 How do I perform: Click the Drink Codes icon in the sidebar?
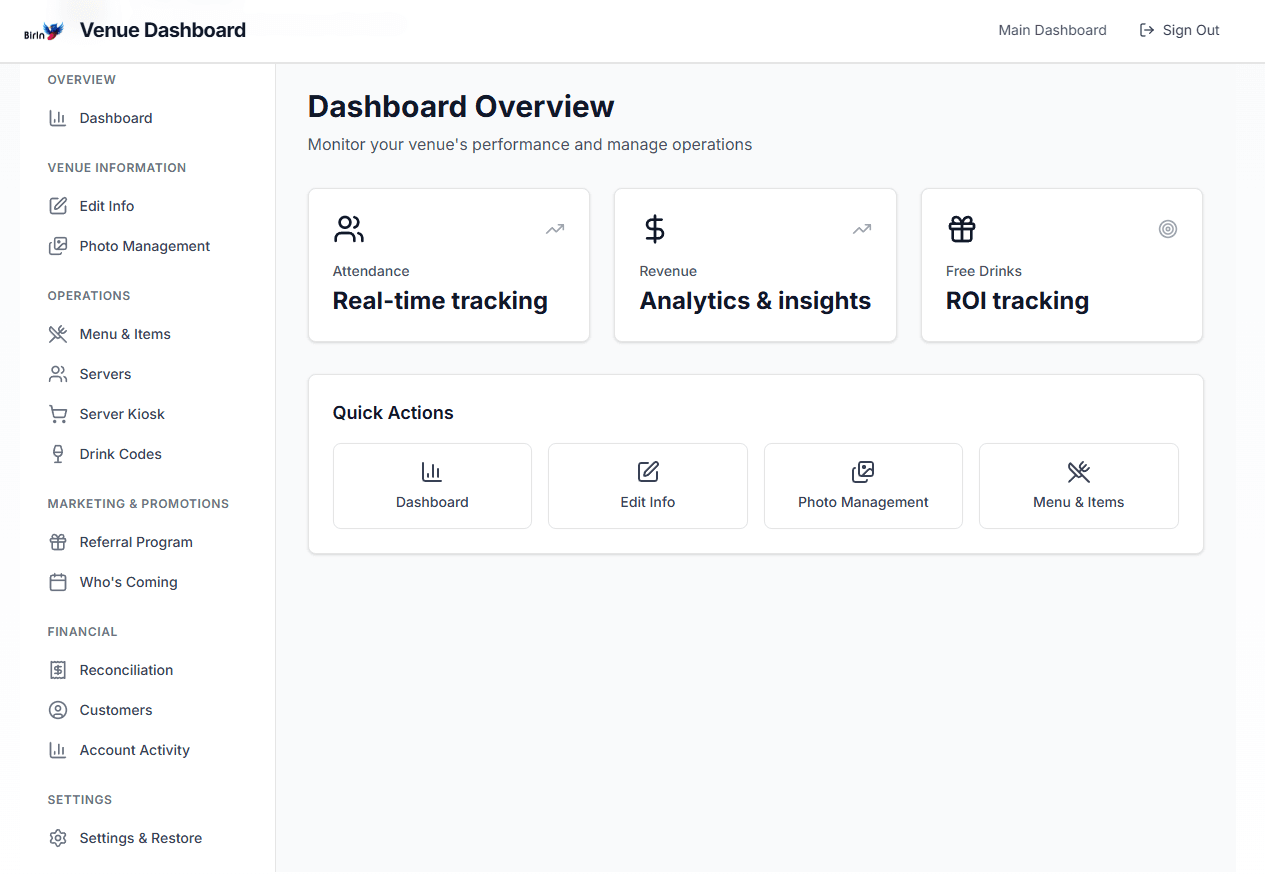pyautogui.click(x=59, y=454)
